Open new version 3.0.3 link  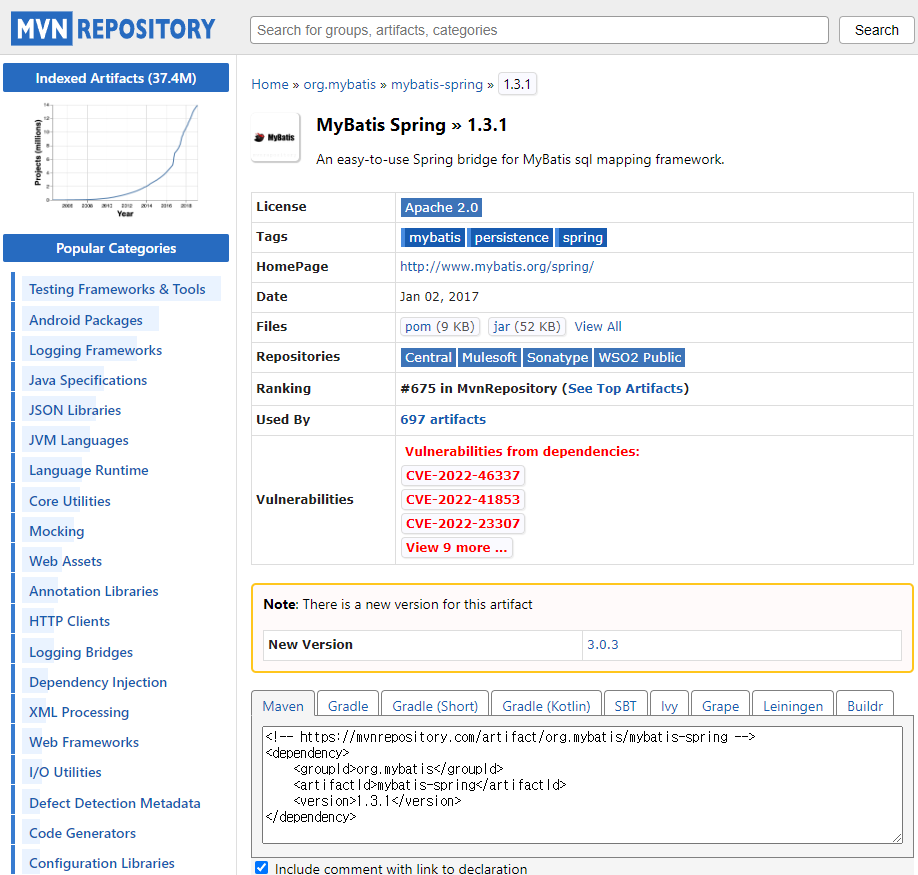click(602, 644)
